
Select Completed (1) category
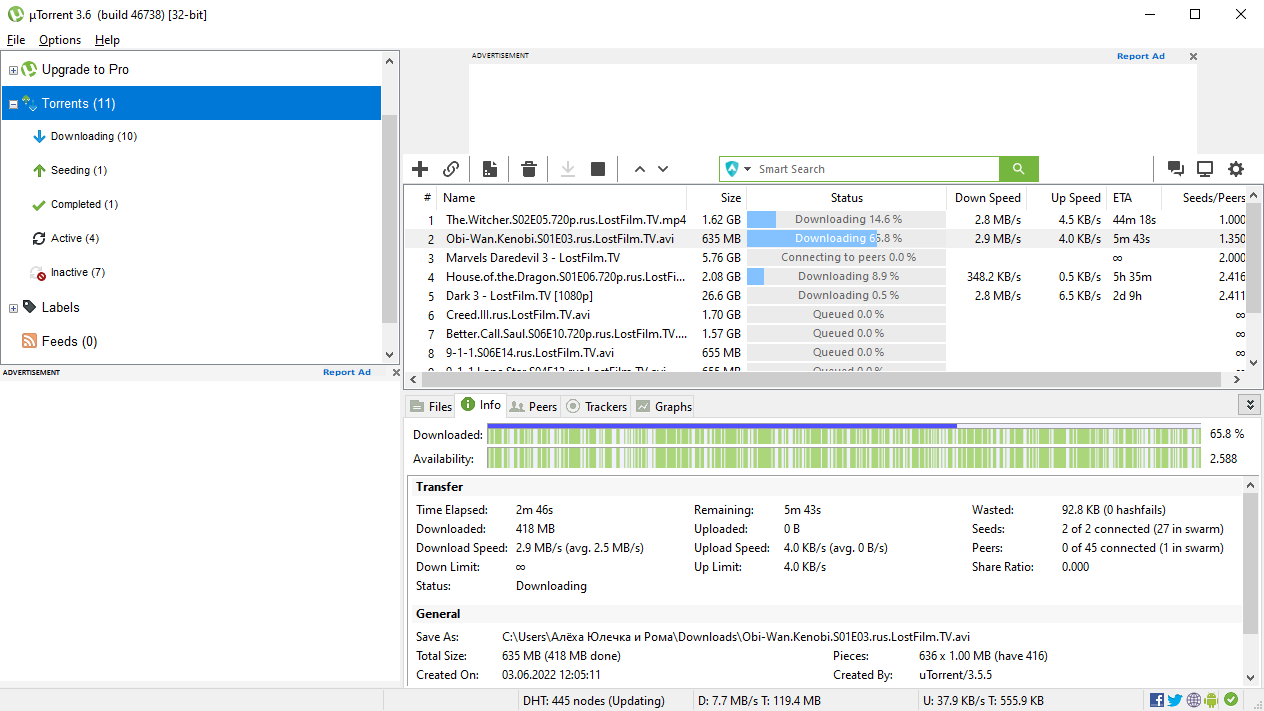click(85, 204)
